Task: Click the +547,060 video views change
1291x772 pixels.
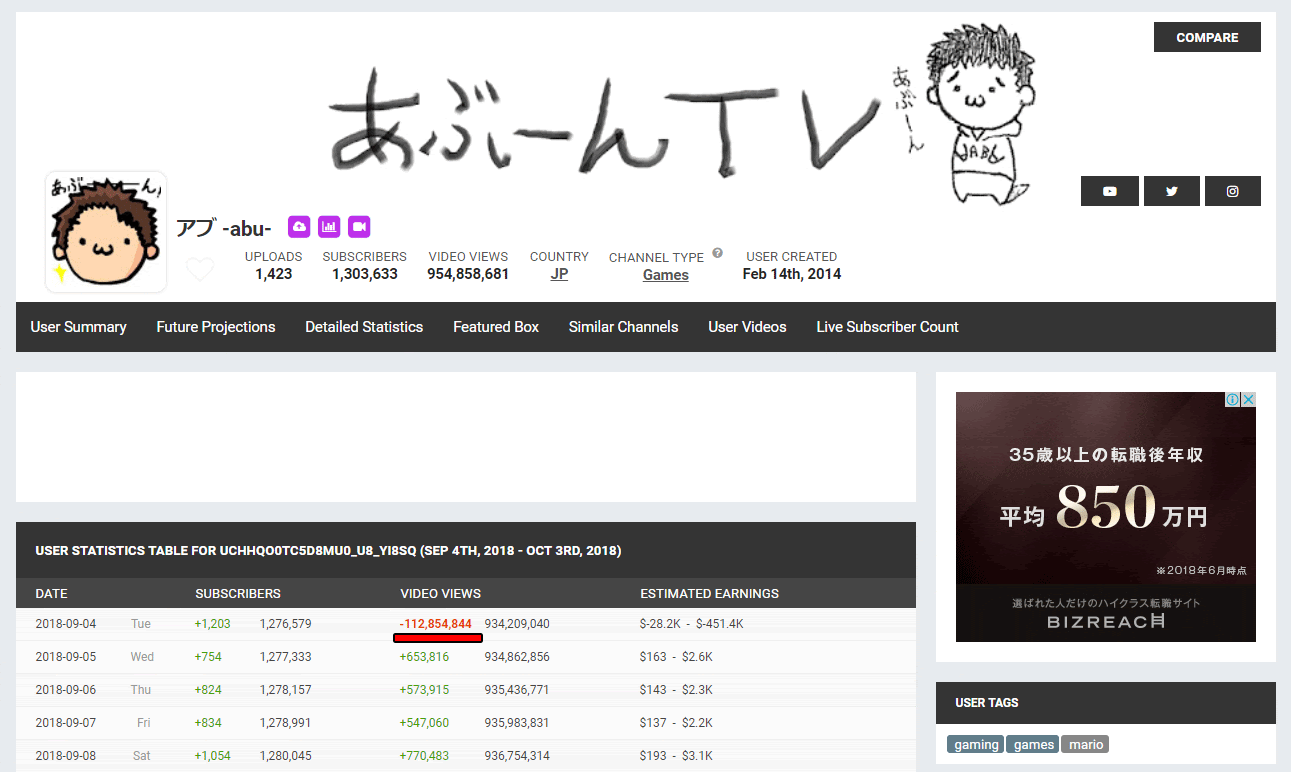Action: click(x=424, y=723)
